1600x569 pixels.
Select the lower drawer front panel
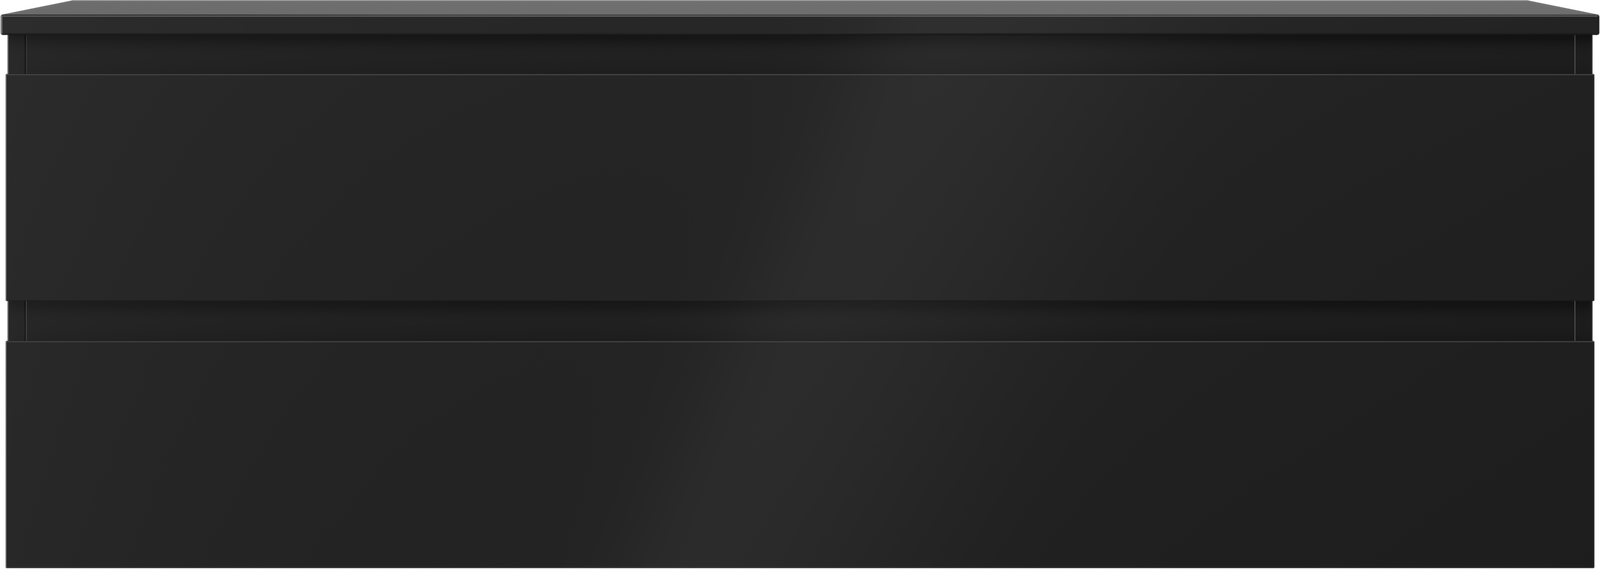[800, 454]
